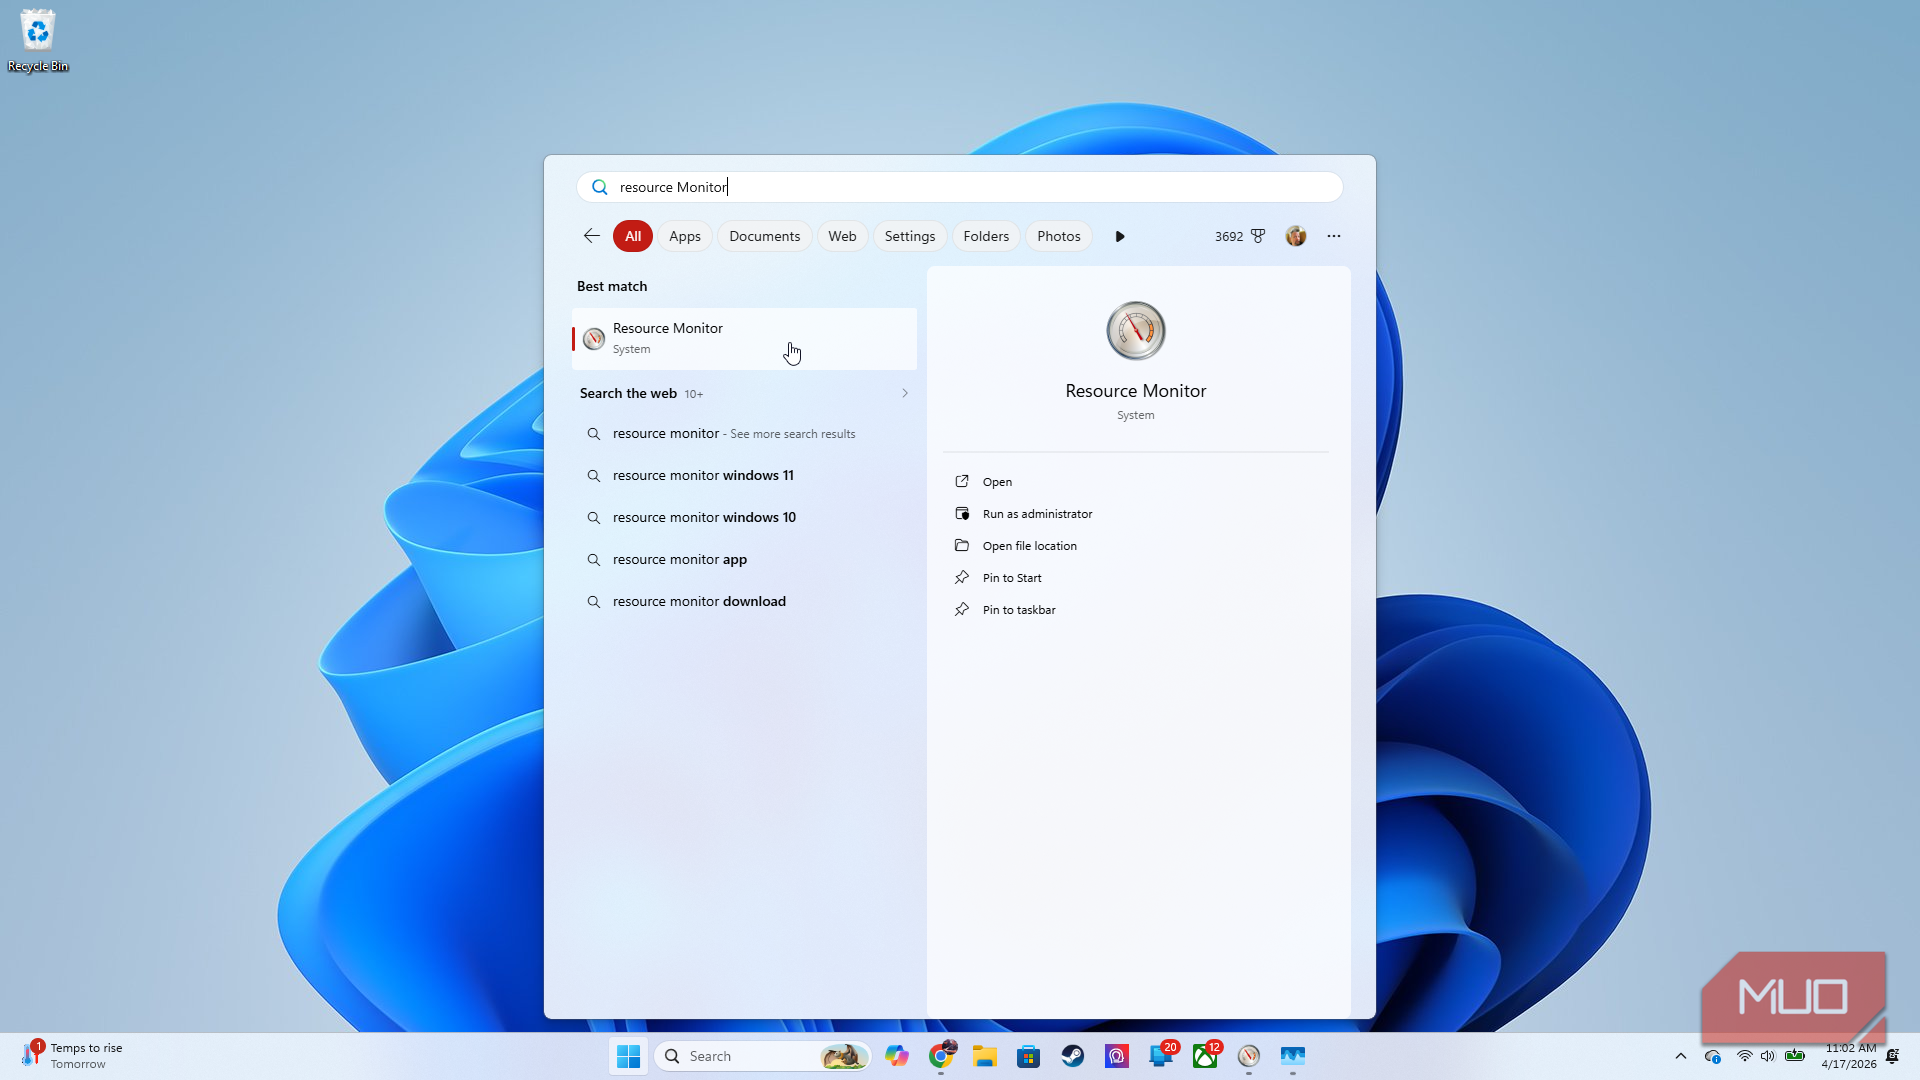Open the taskbar app with badge 20

(1161, 1056)
